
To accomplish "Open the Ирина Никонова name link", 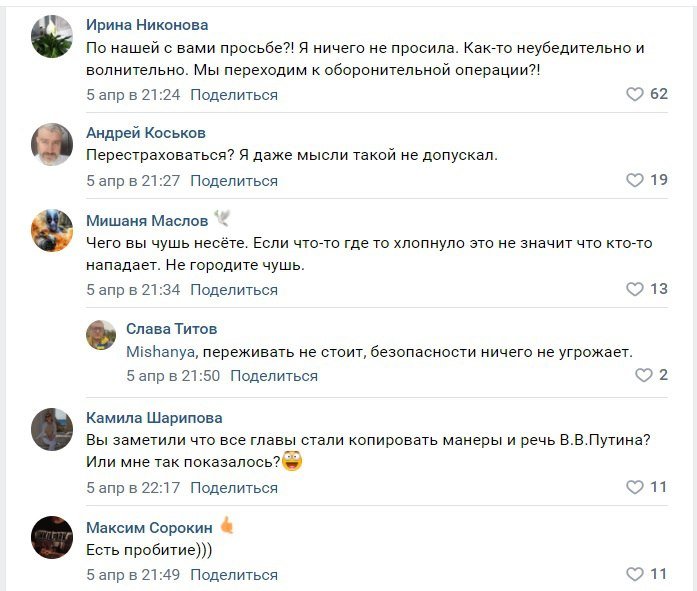I will click(147, 24).
